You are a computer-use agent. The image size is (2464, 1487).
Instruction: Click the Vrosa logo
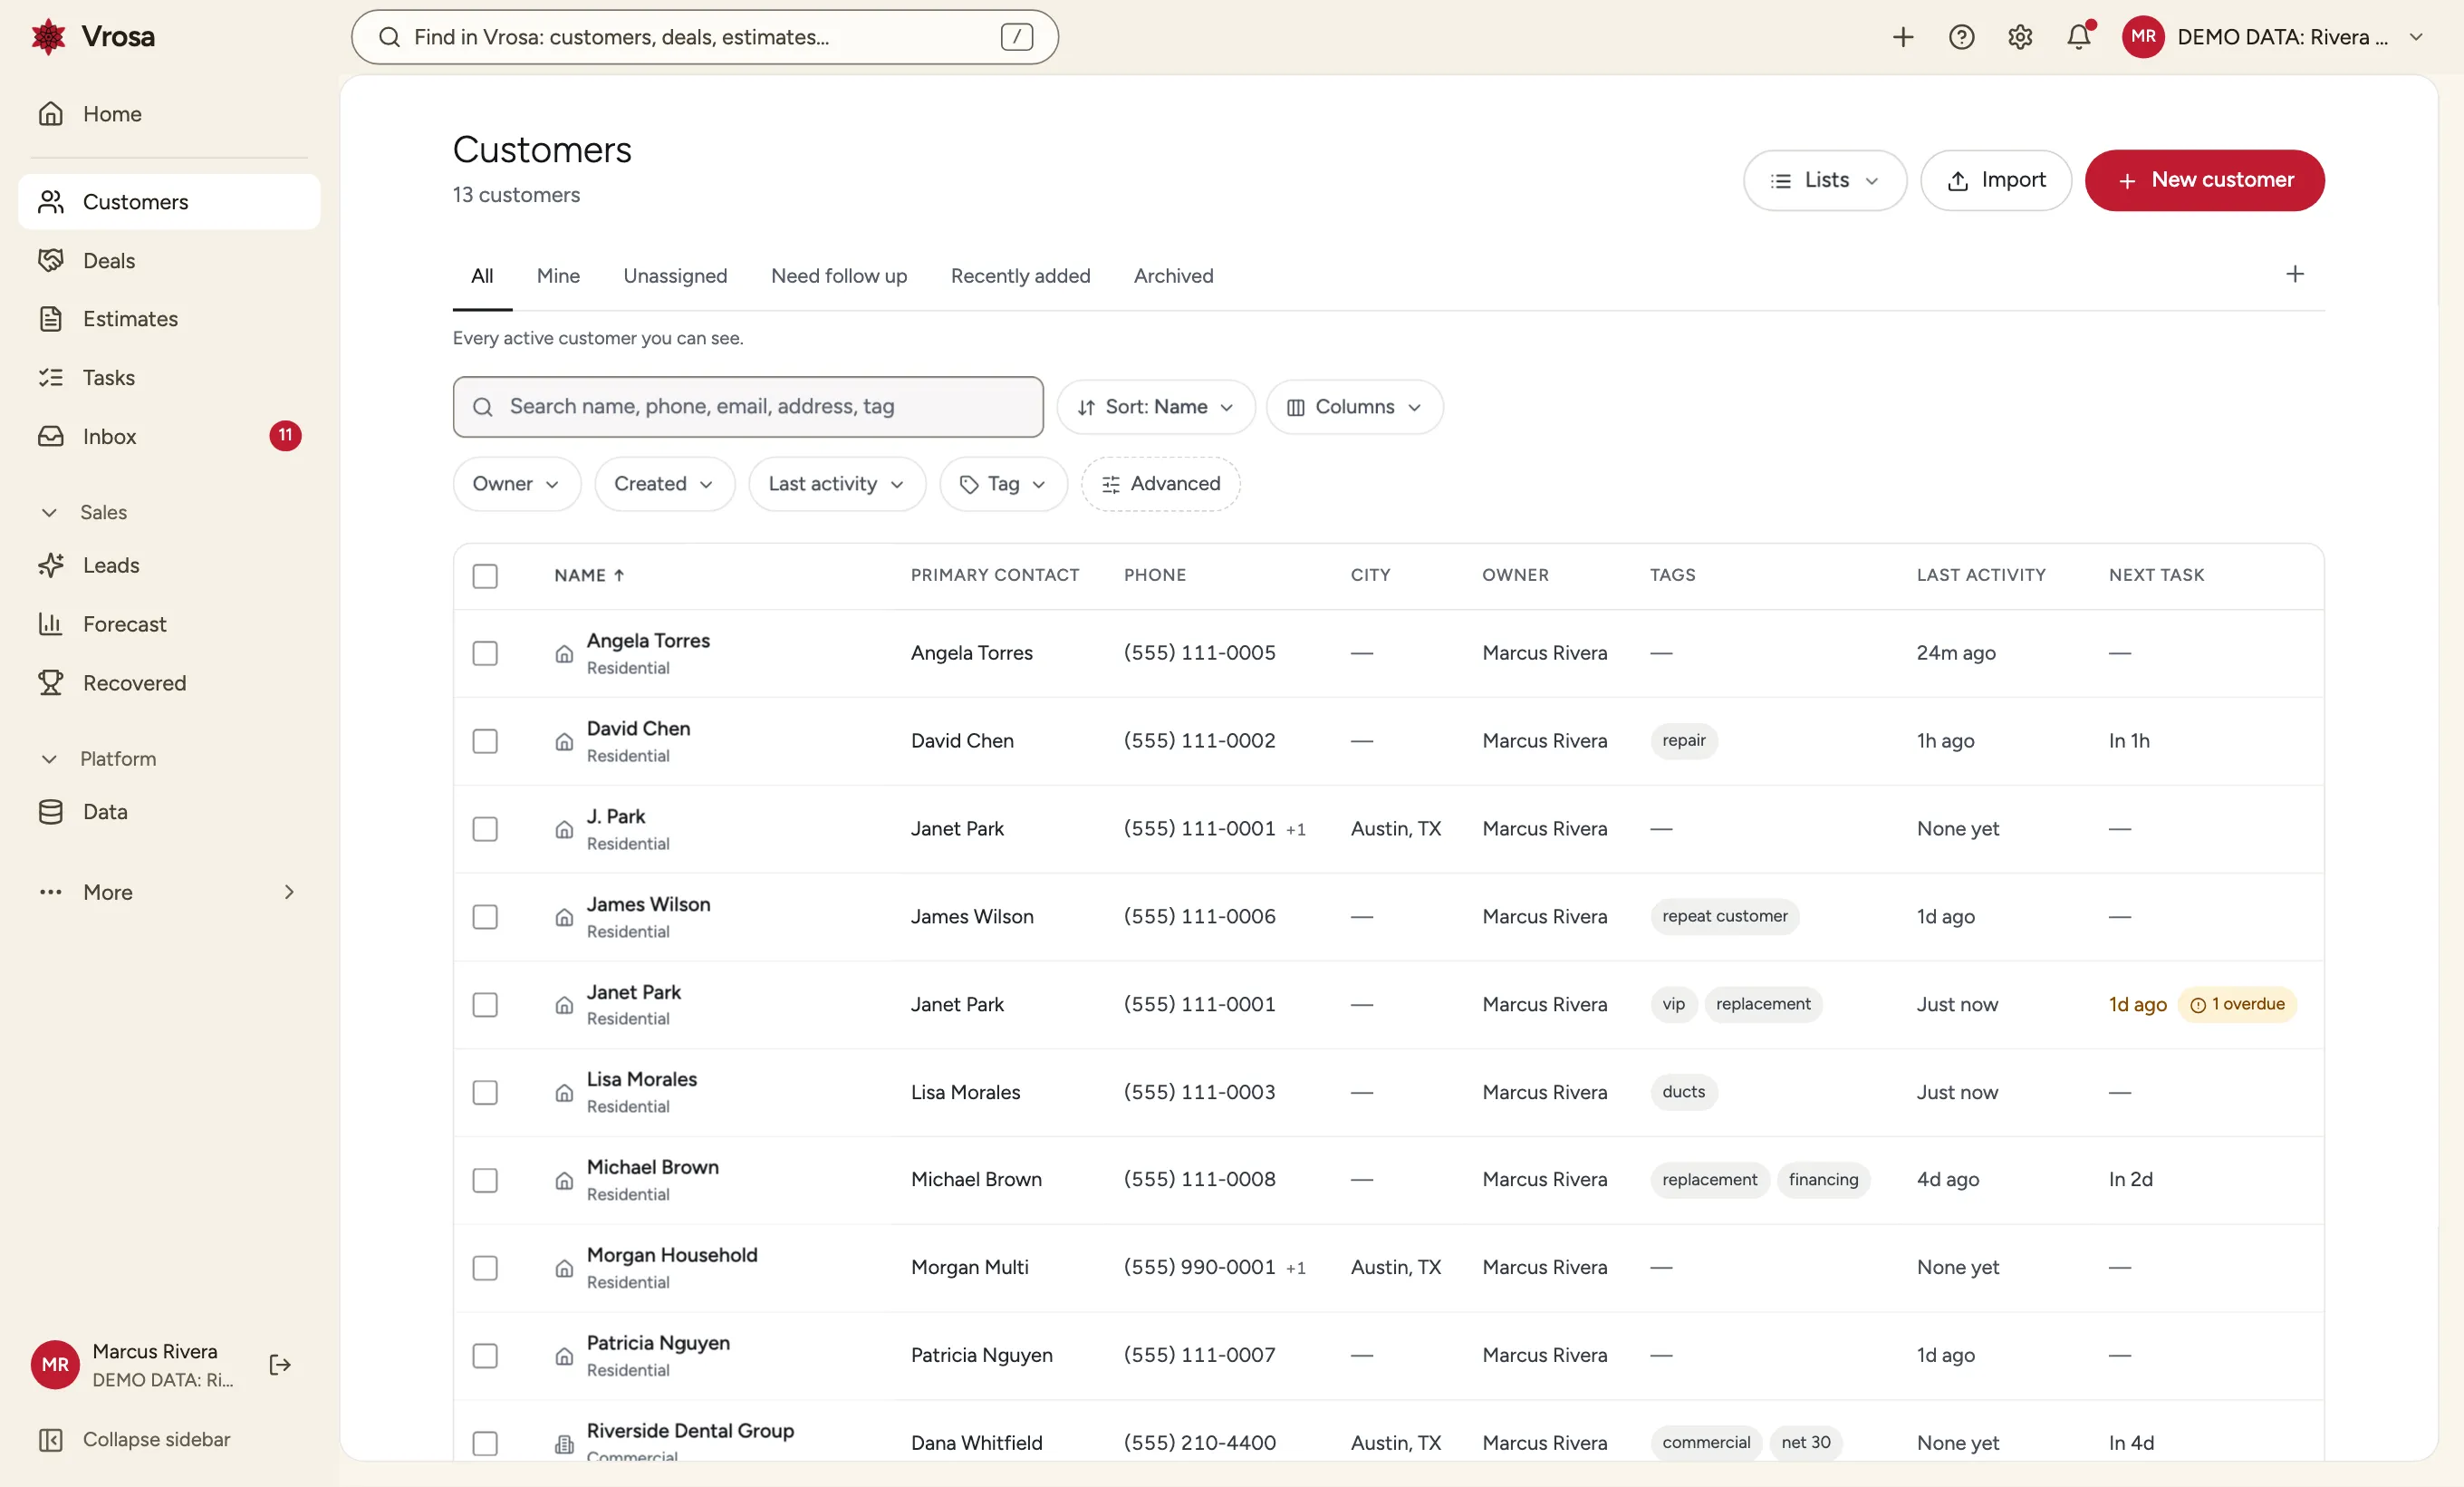tap(92, 37)
